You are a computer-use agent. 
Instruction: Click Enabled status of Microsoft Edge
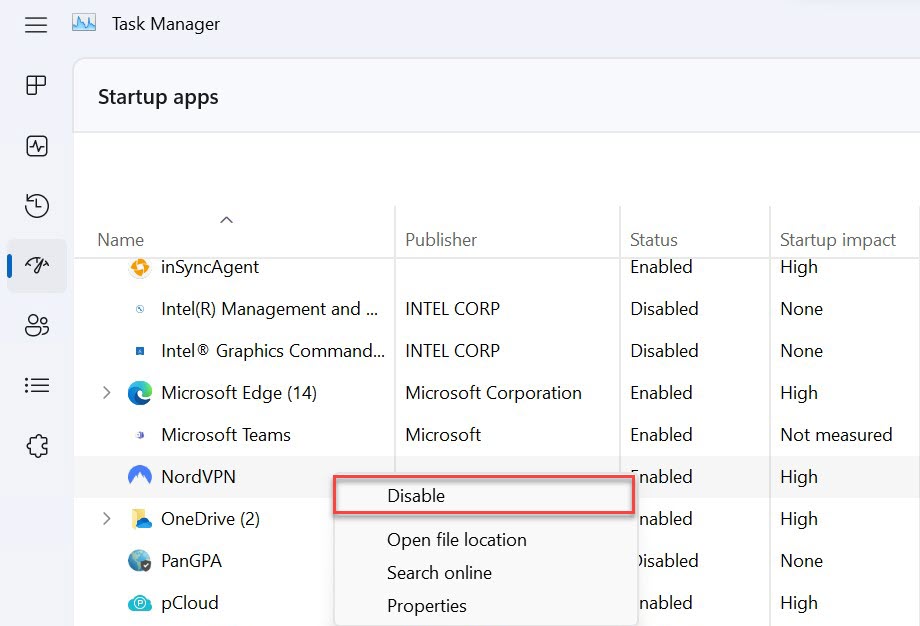661,393
